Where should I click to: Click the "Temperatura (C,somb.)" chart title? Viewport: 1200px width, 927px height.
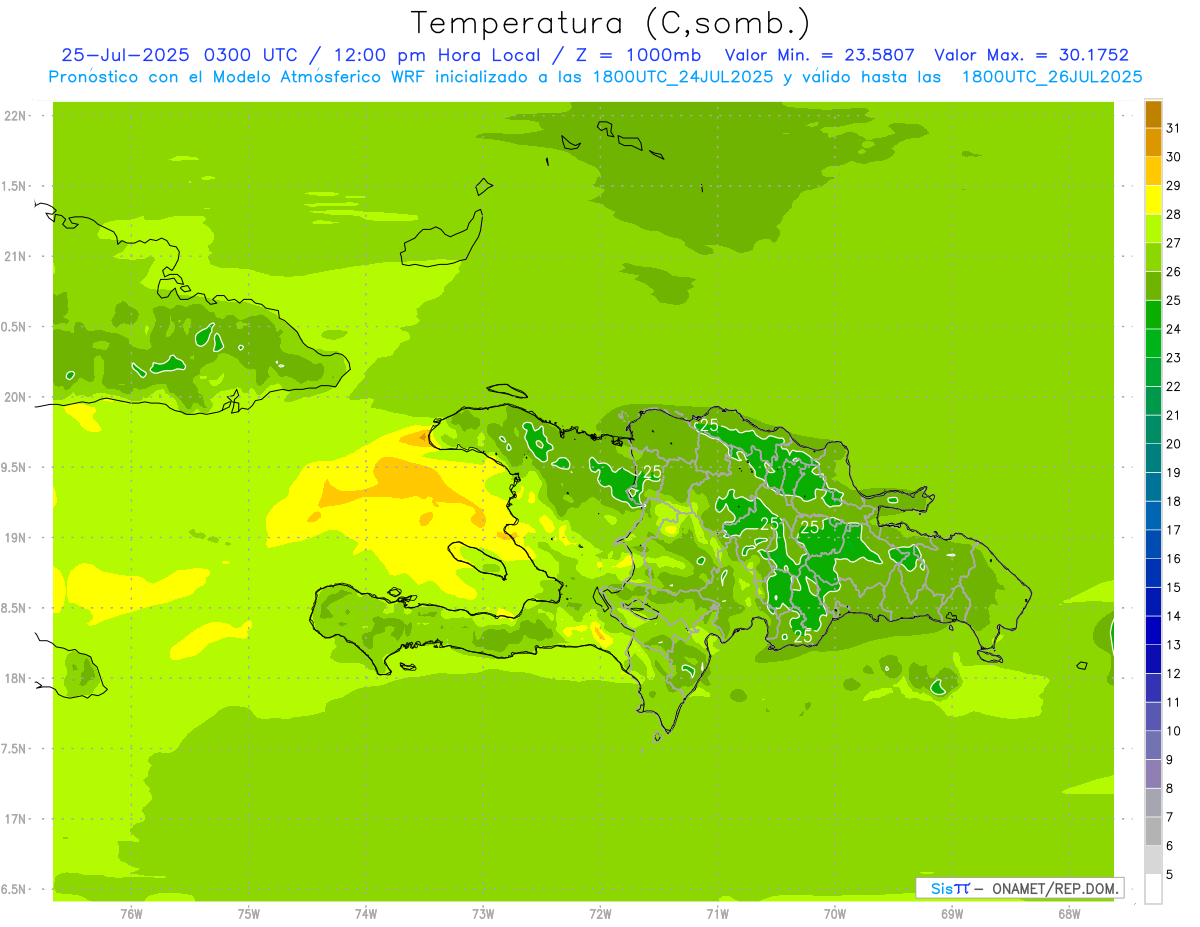tap(610, 23)
